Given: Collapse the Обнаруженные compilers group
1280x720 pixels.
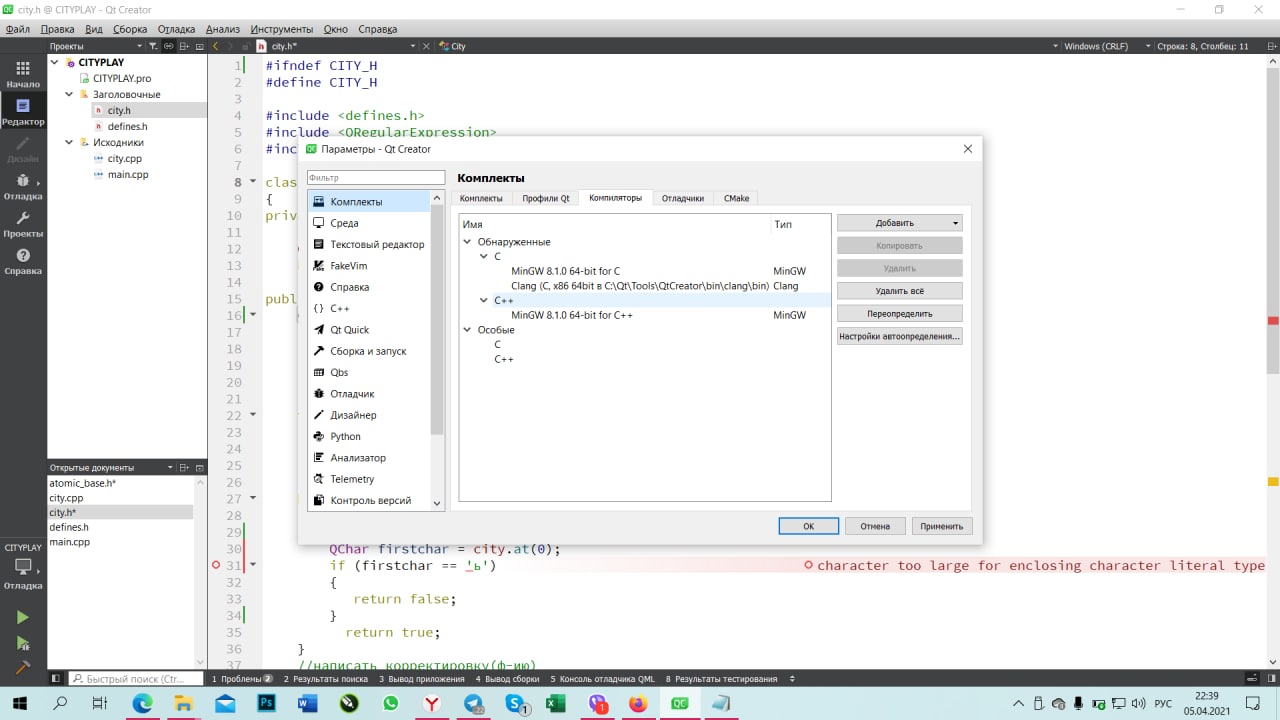Looking at the screenshot, I should coord(467,242).
